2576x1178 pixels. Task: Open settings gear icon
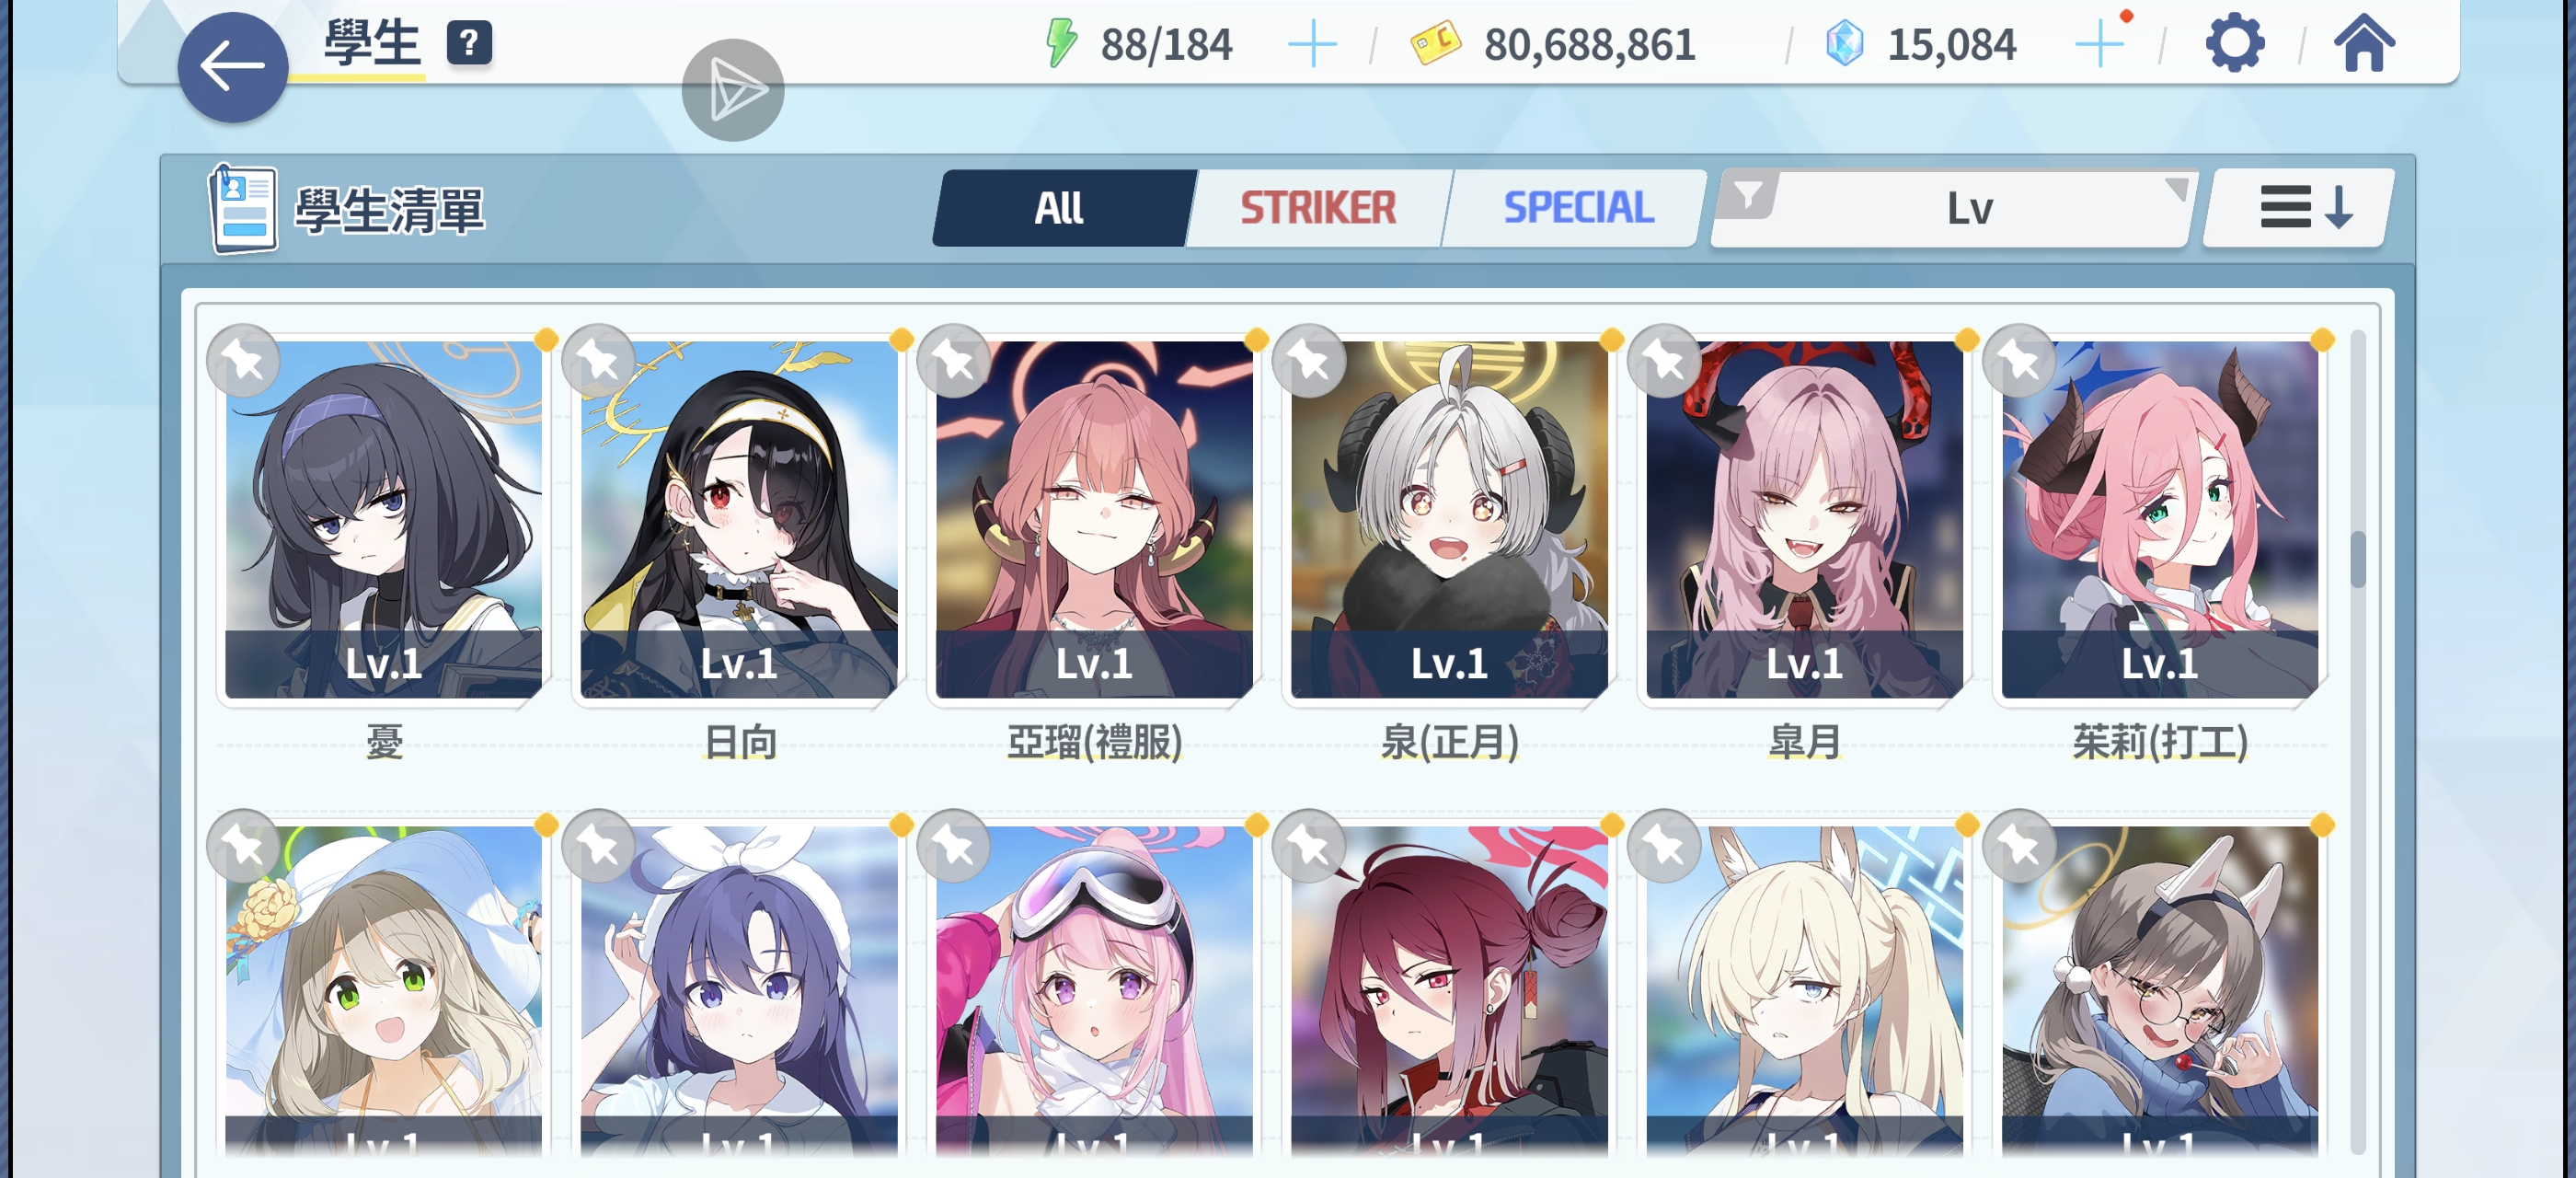2234,43
